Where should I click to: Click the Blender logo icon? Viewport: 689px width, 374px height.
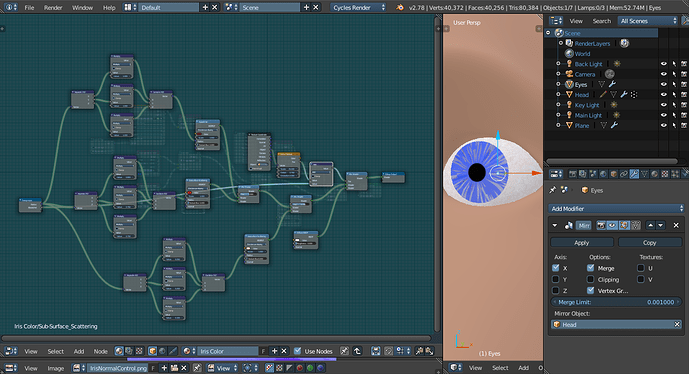pyautogui.click(x=399, y=7)
